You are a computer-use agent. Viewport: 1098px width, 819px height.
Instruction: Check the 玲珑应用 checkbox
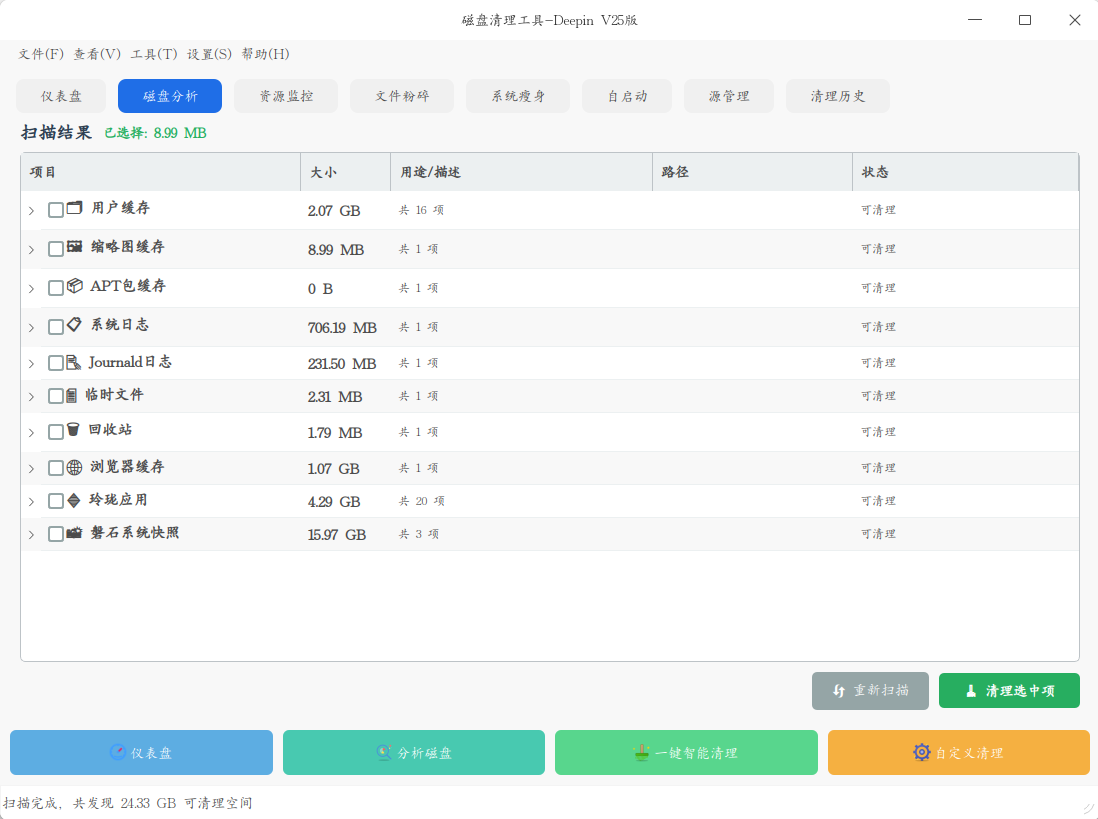56,501
